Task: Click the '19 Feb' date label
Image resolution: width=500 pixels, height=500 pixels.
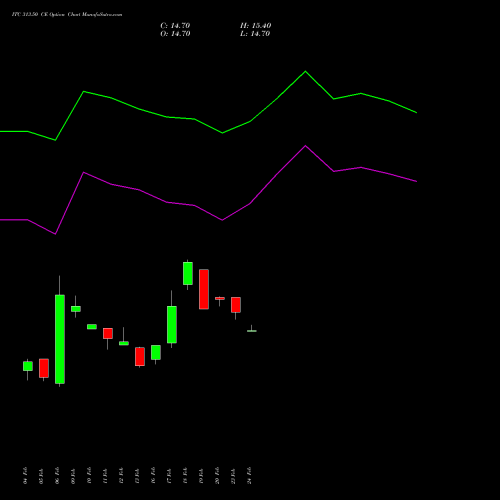Action: pos(201,475)
